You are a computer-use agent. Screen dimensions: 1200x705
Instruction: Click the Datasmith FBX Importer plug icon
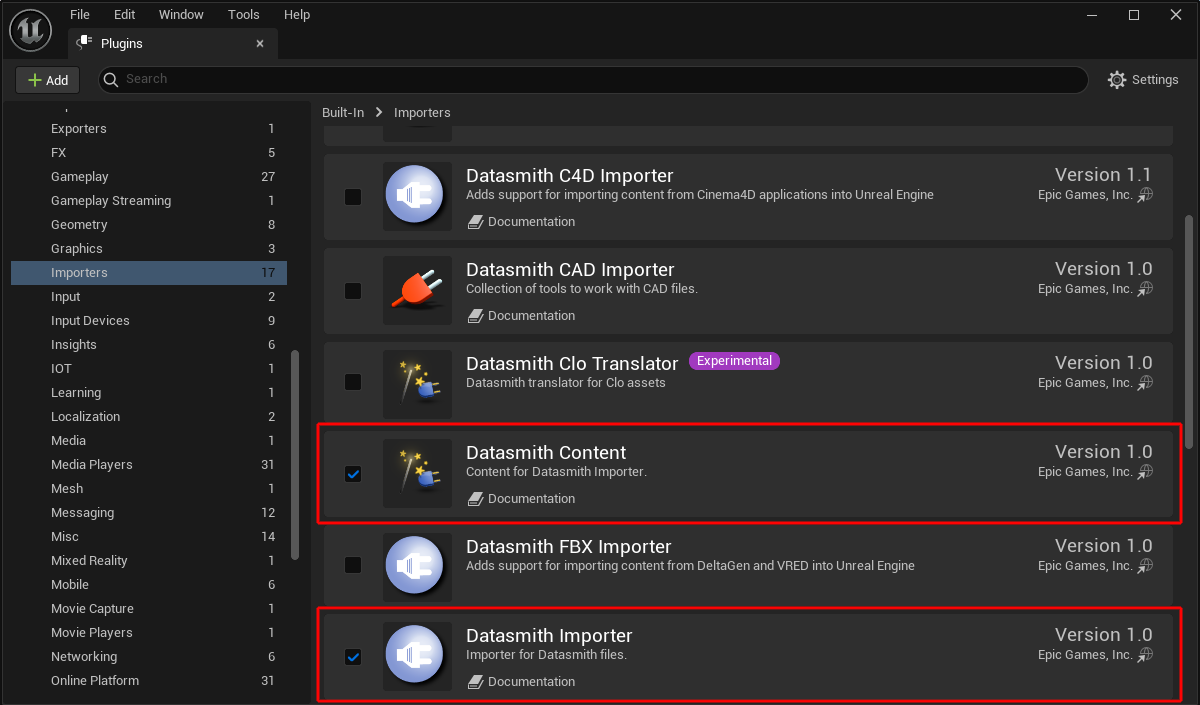(x=417, y=565)
